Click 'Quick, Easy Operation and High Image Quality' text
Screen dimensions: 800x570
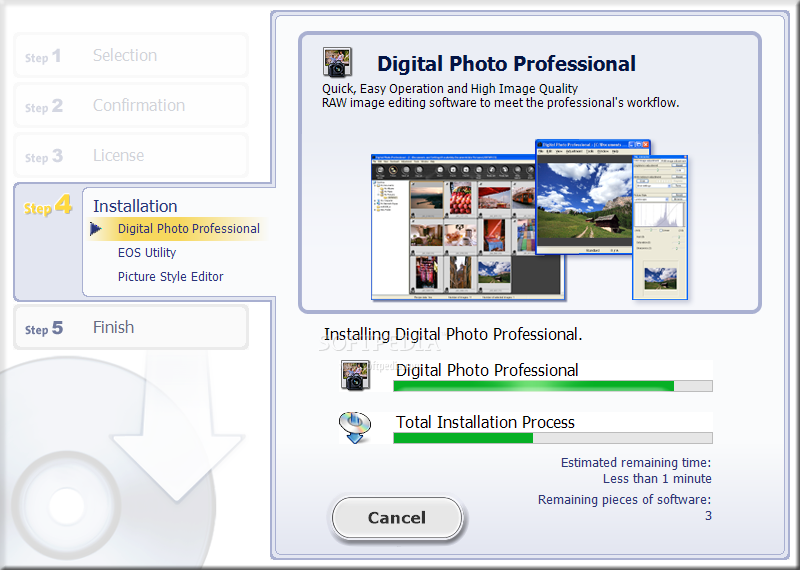[x=449, y=89]
